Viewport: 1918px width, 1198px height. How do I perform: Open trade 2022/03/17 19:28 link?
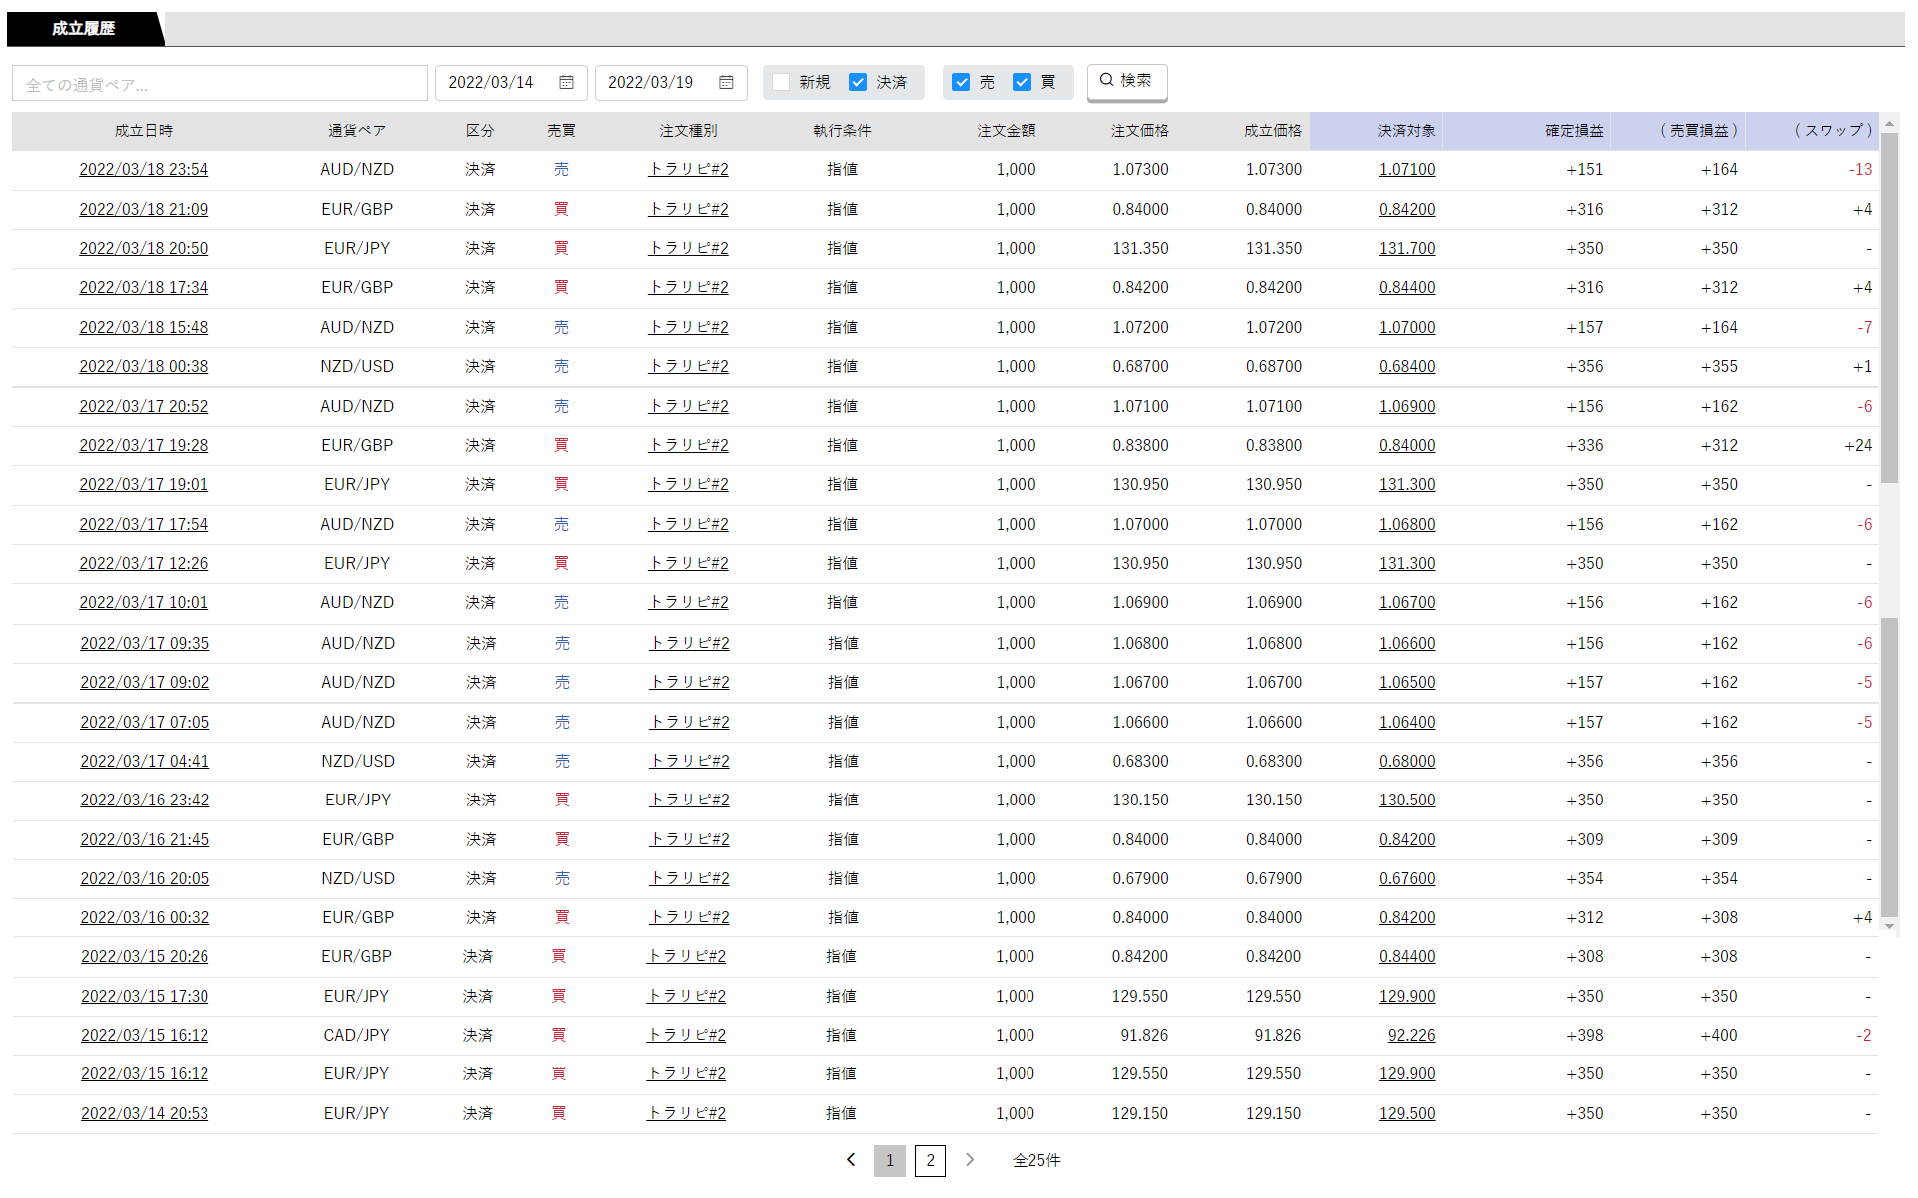pos(144,446)
